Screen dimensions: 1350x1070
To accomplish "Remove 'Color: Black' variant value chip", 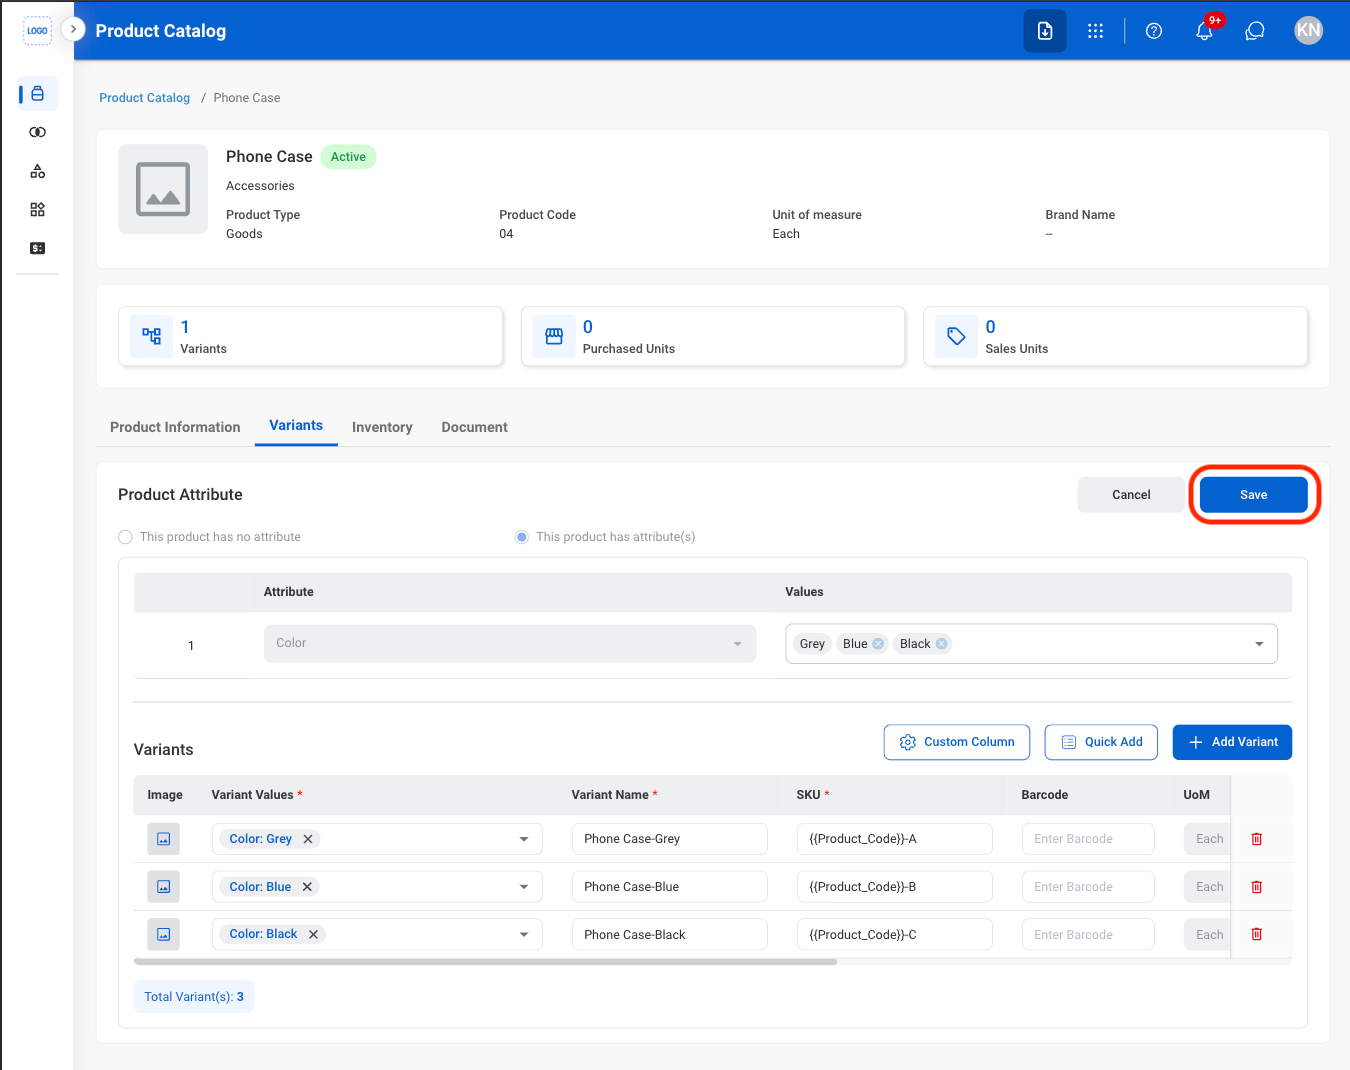I will (x=313, y=935).
